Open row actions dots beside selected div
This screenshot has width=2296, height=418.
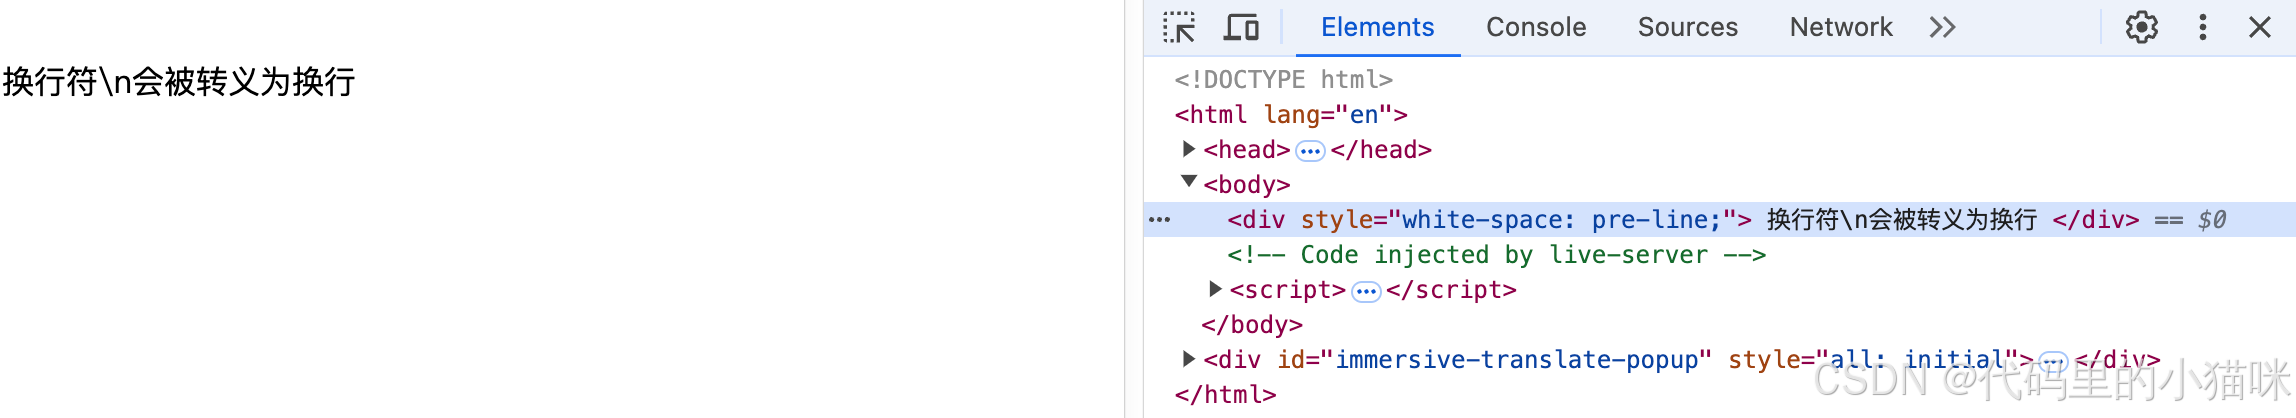point(1160,219)
